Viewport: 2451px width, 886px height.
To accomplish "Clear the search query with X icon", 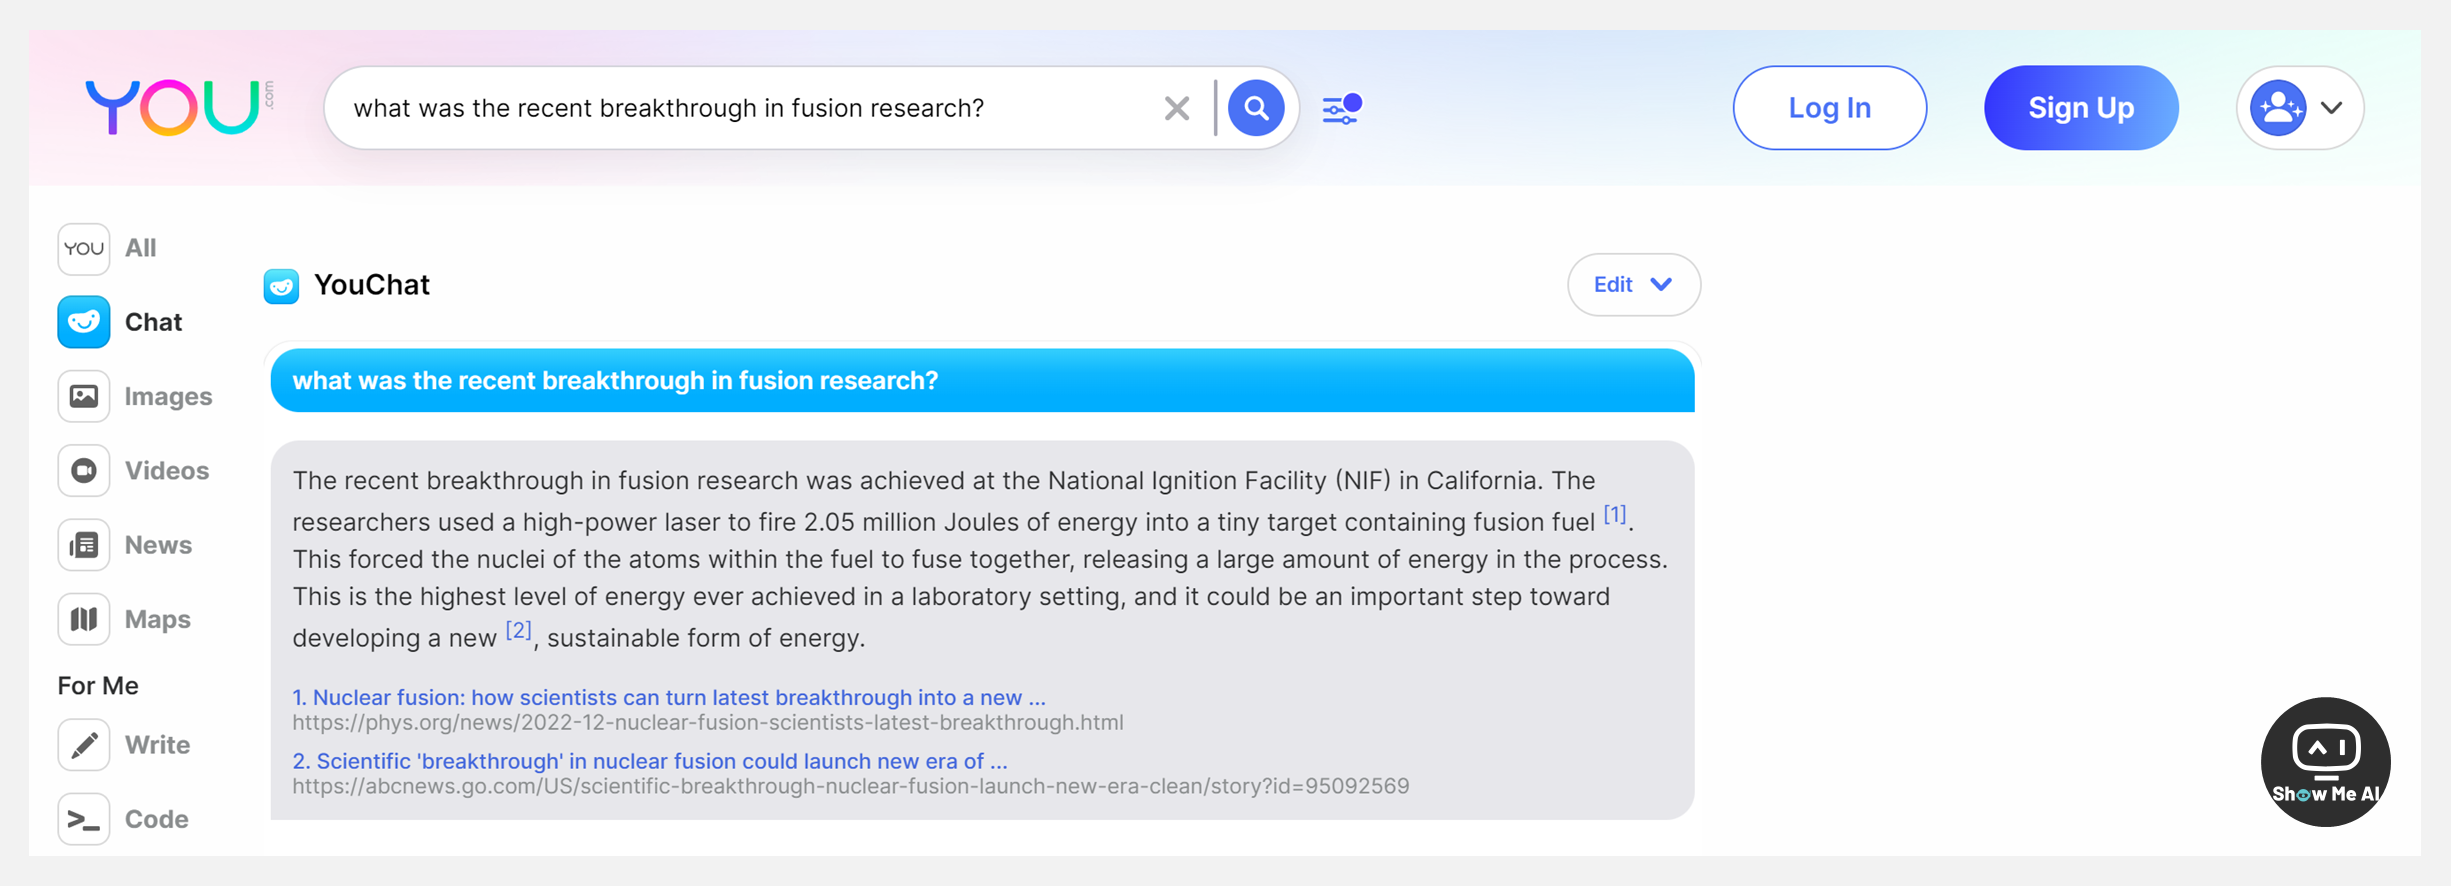I will click(x=1177, y=108).
